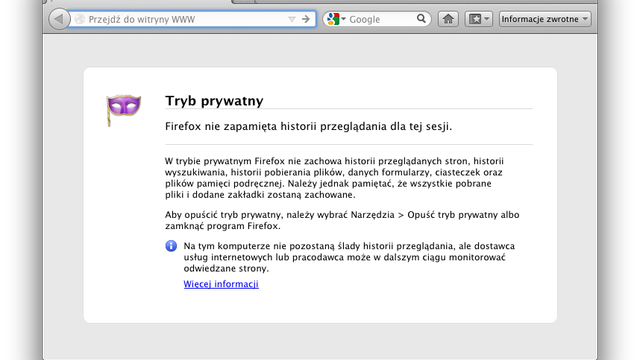
Task: Click paragraph starting 'Aby opuścić tryb prywatny'
Action: pos(342,220)
